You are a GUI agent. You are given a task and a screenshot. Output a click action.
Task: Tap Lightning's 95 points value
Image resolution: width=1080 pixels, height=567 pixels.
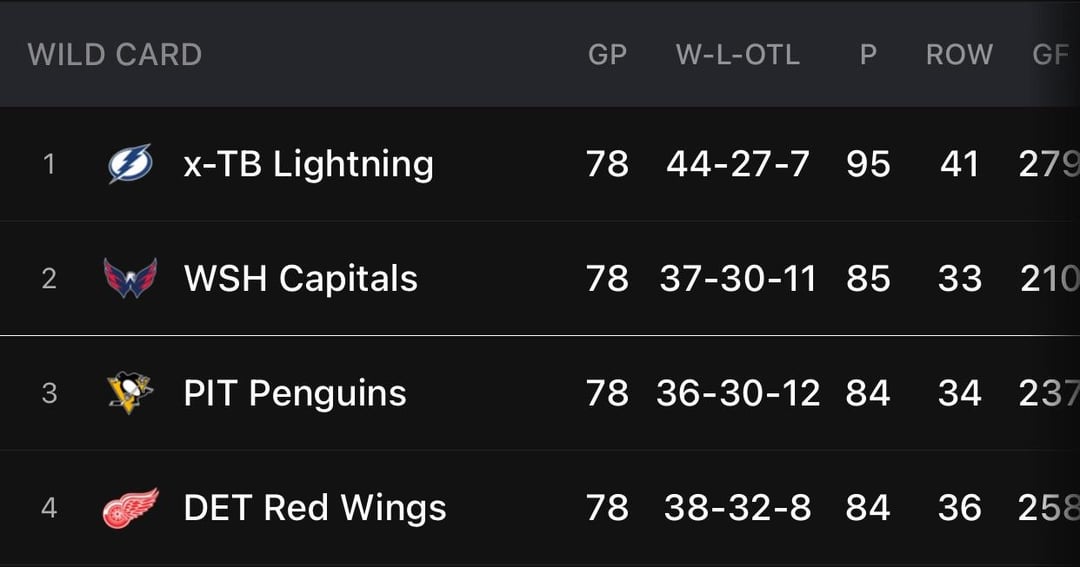point(868,164)
